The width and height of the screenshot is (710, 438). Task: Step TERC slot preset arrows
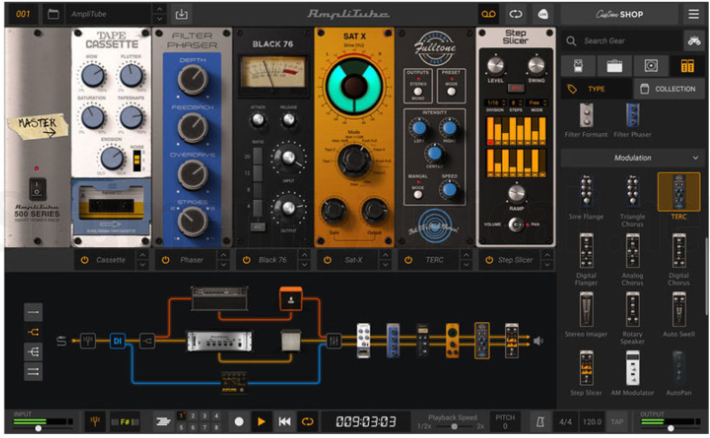click(466, 260)
